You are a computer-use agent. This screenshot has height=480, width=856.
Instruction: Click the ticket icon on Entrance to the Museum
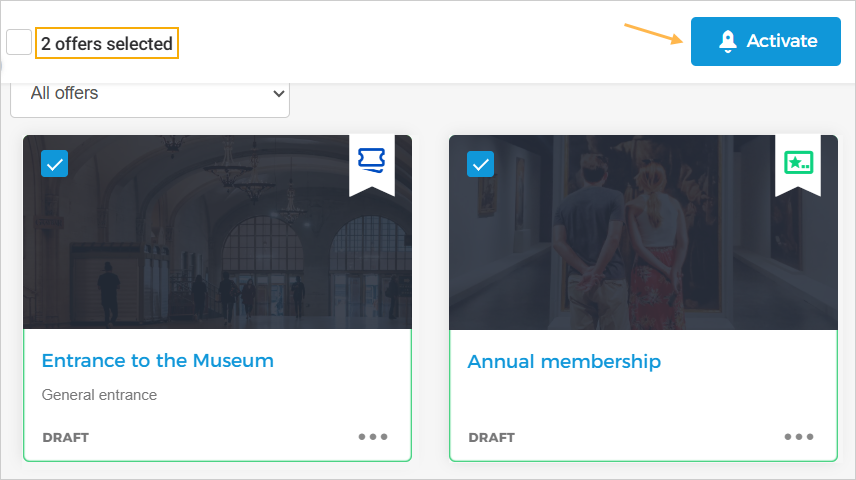click(371, 160)
